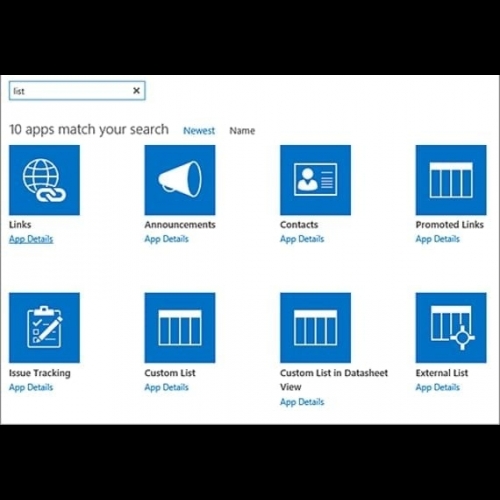Screen dimensions: 500x500
Task: Select the Custom List tile
Action: 180,328
